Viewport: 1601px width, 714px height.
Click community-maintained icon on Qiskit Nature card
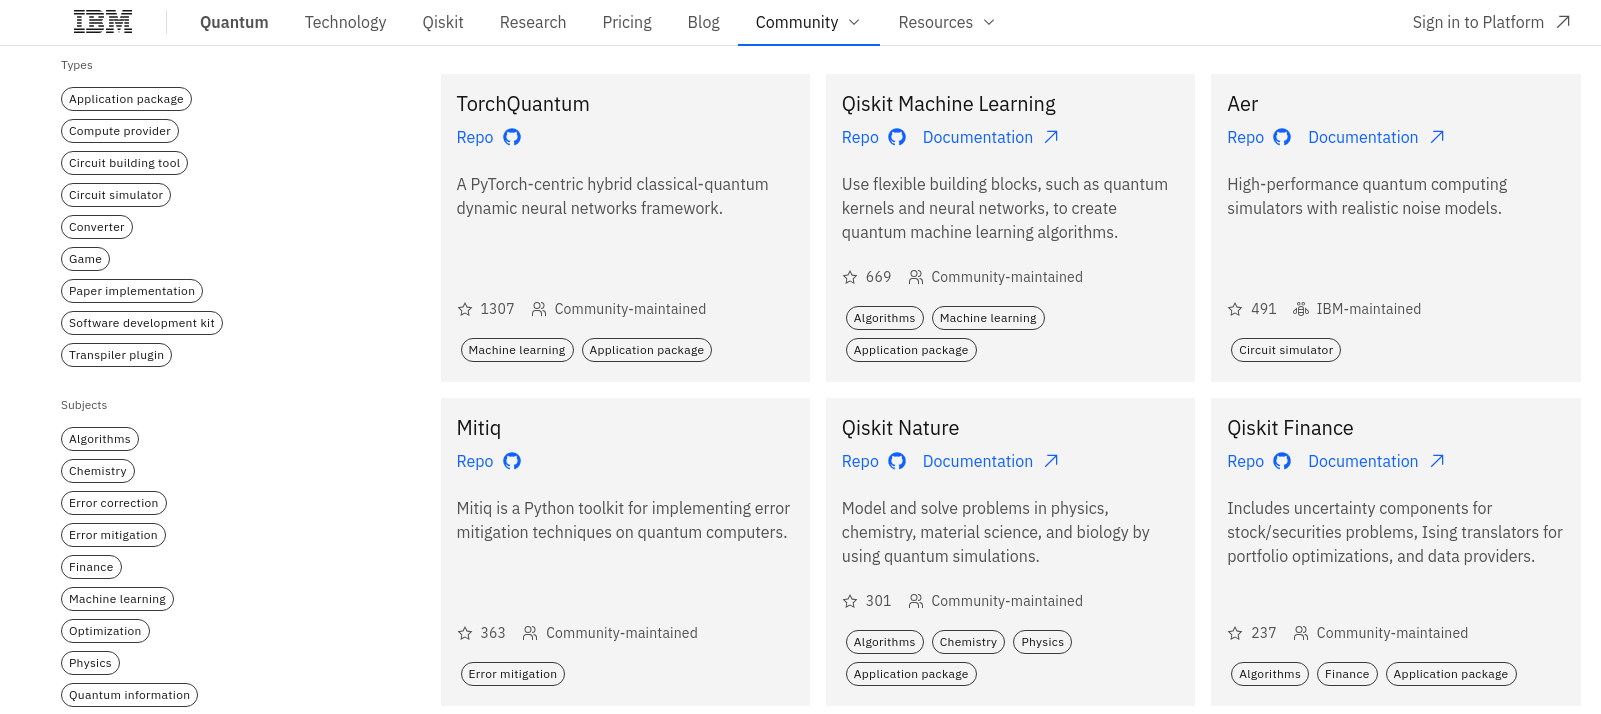pyautogui.click(x=916, y=602)
